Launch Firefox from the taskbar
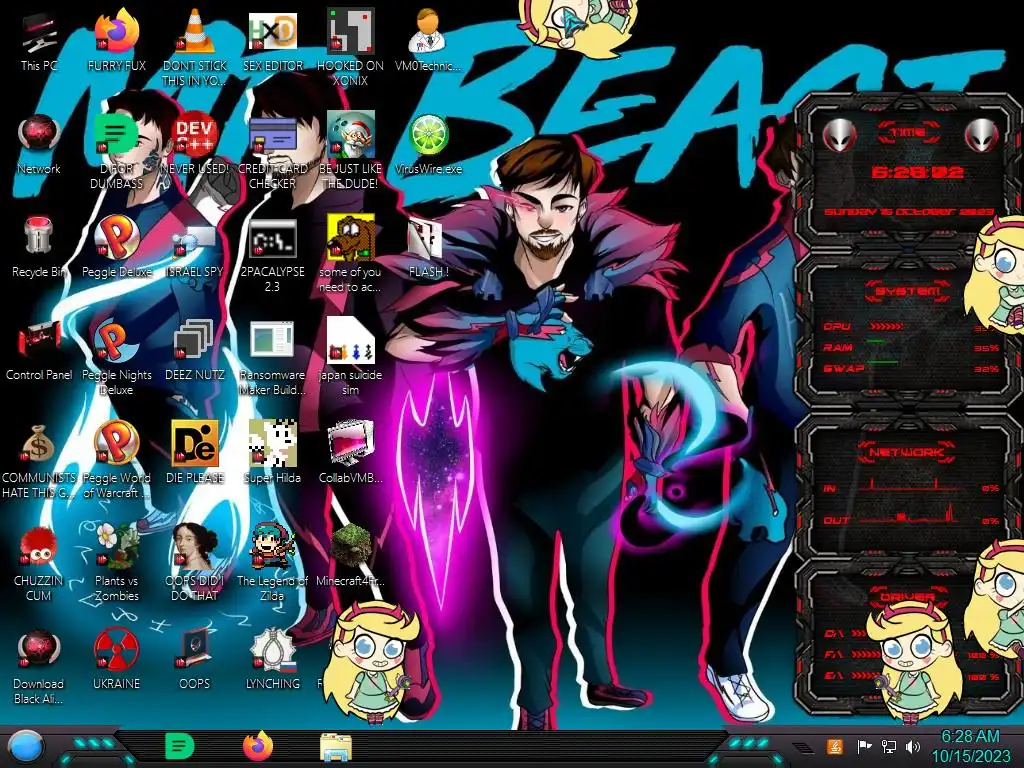 pyautogui.click(x=258, y=746)
